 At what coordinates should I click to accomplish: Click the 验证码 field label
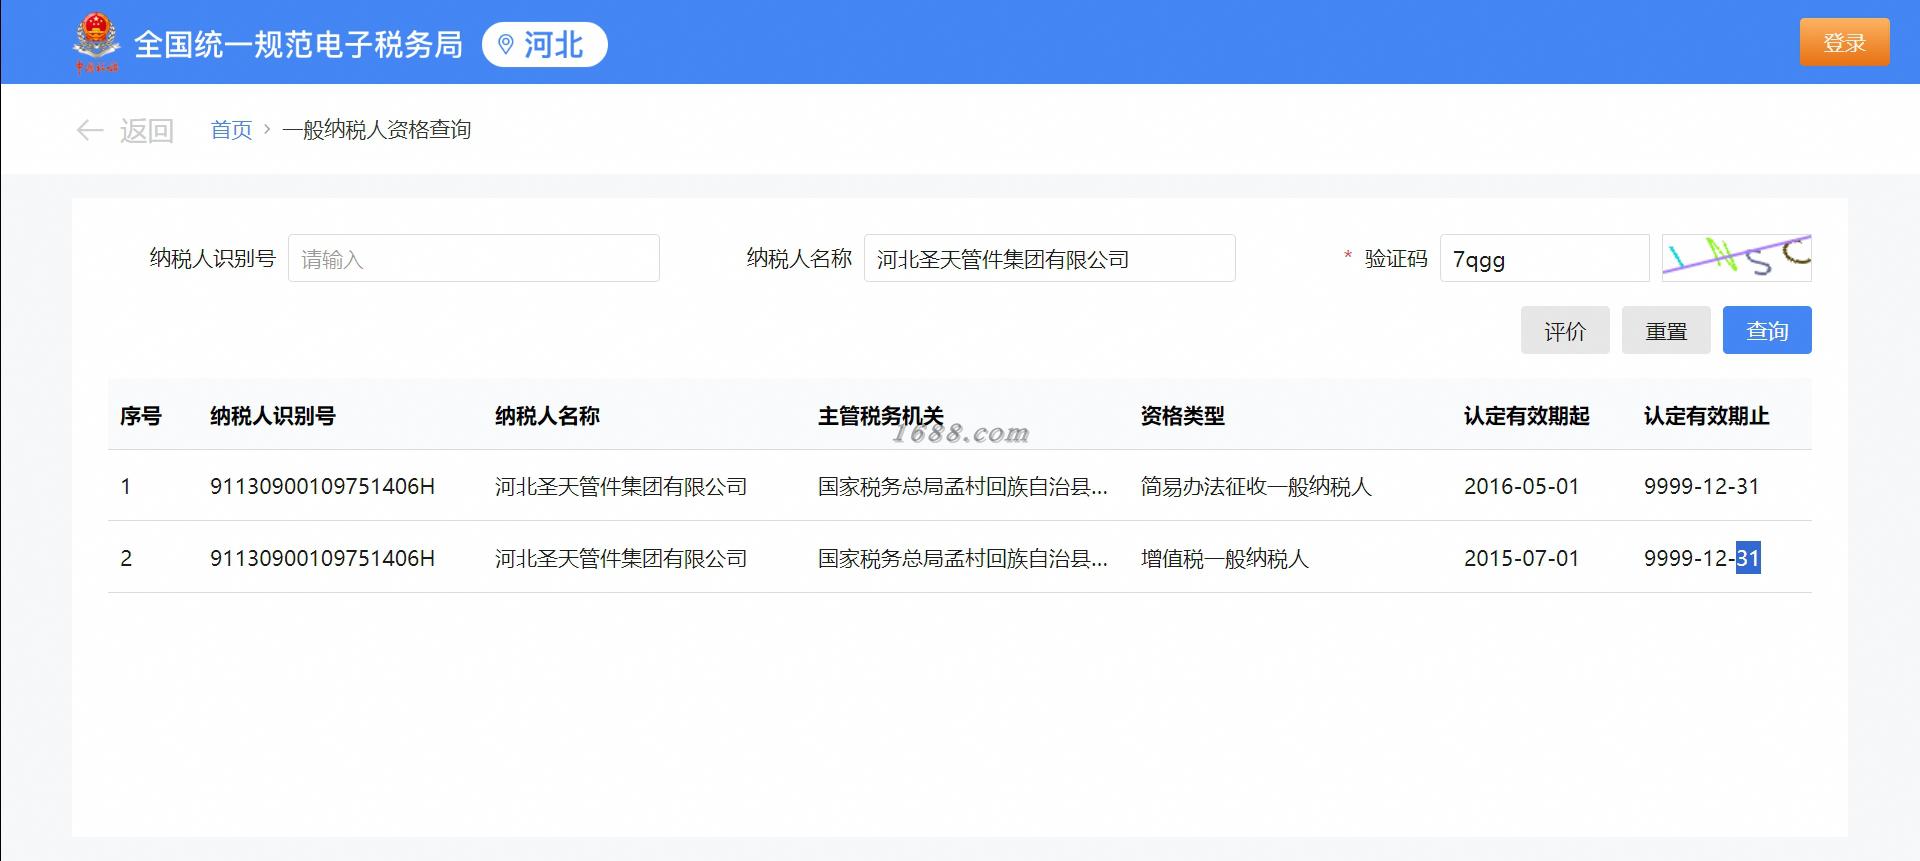tap(1396, 258)
